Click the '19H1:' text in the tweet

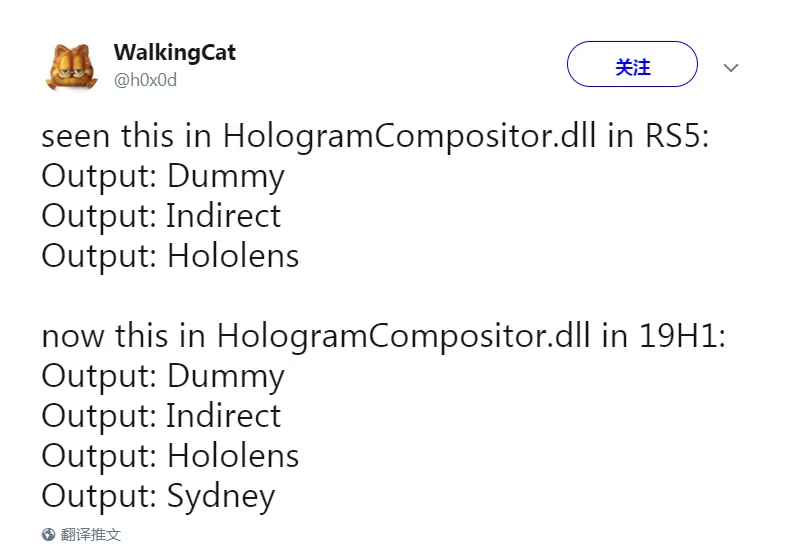tap(682, 336)
